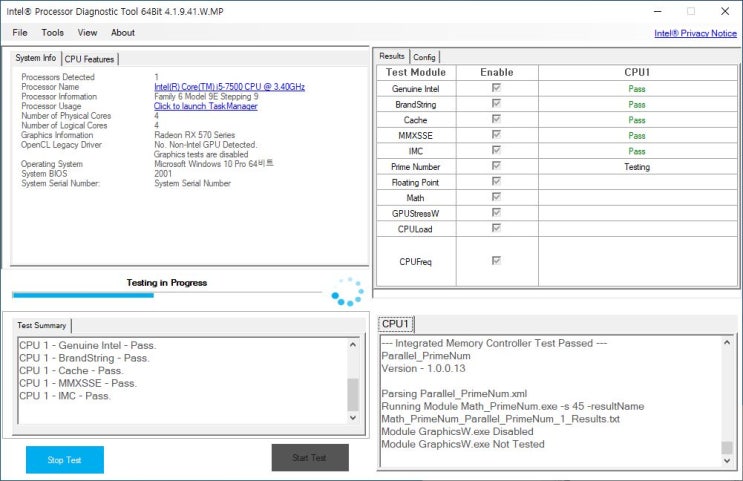Click the Pass result for MMXSSE row
The width and height of the screenshot is (743, 481).
(637, 136)
